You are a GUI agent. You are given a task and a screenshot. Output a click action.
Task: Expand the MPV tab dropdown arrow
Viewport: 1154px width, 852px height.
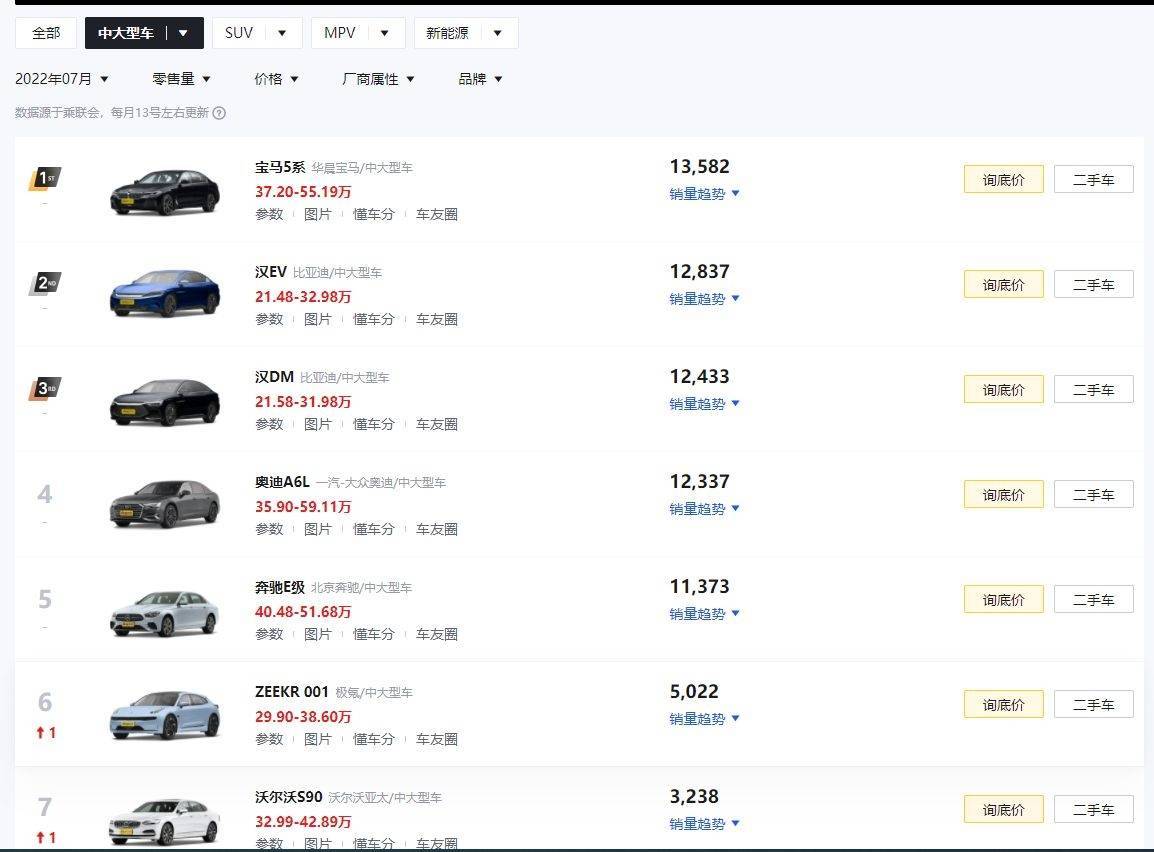384,33
